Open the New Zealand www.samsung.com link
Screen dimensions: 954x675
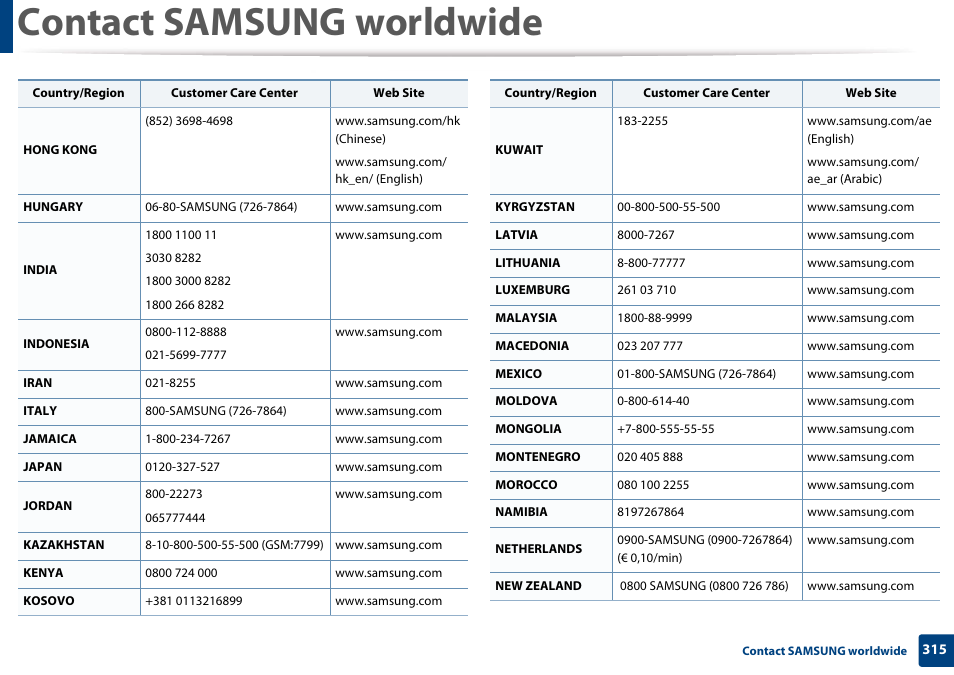(860, 586)
